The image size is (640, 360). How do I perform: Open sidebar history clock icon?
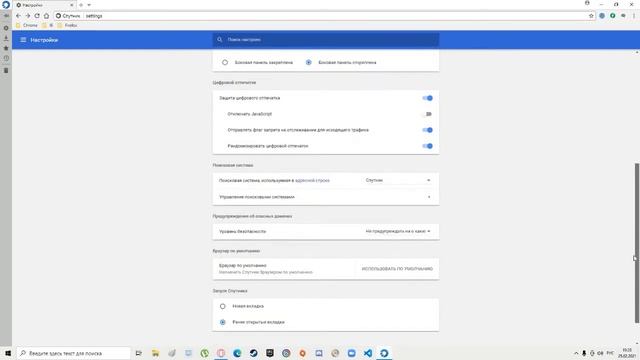coord(6,58)
